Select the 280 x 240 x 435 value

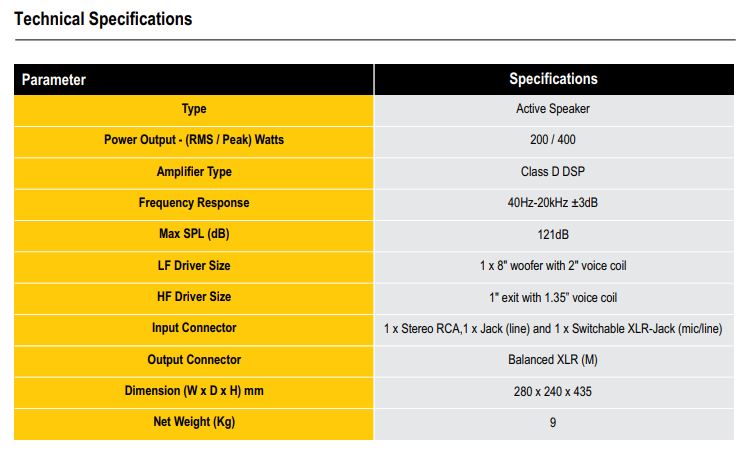[x=553, y=391]
